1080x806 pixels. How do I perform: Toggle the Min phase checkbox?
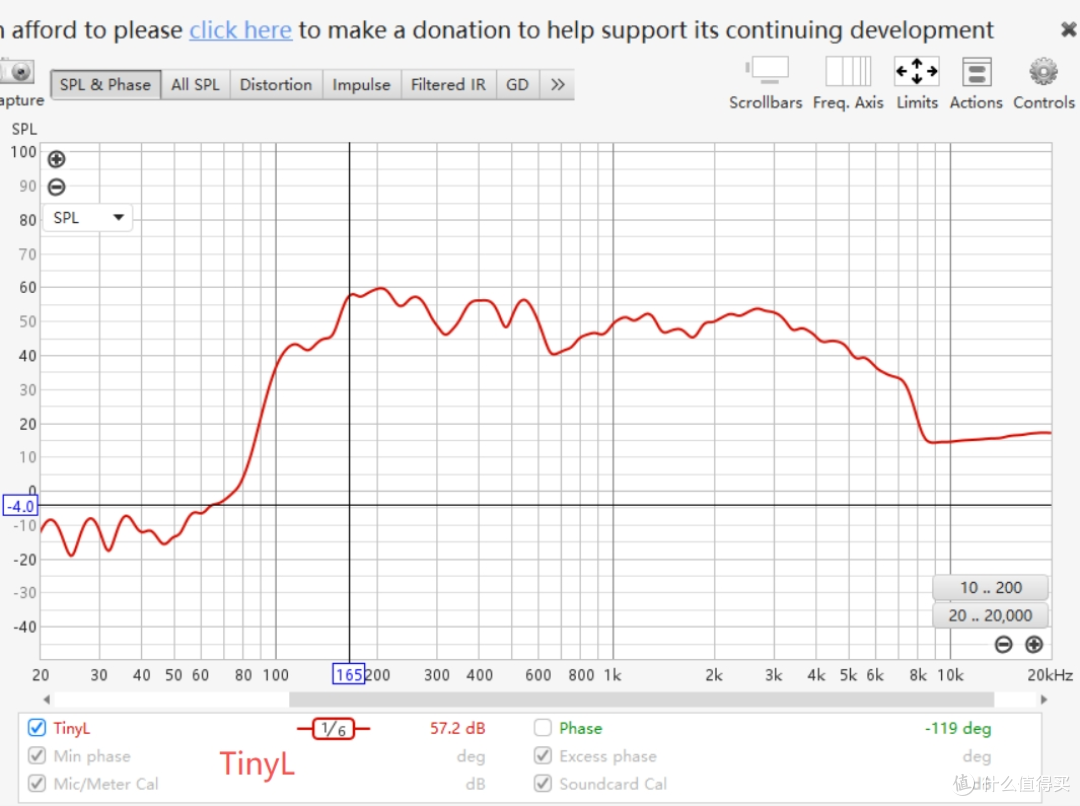pyautogui.click(x=37, y=756)
